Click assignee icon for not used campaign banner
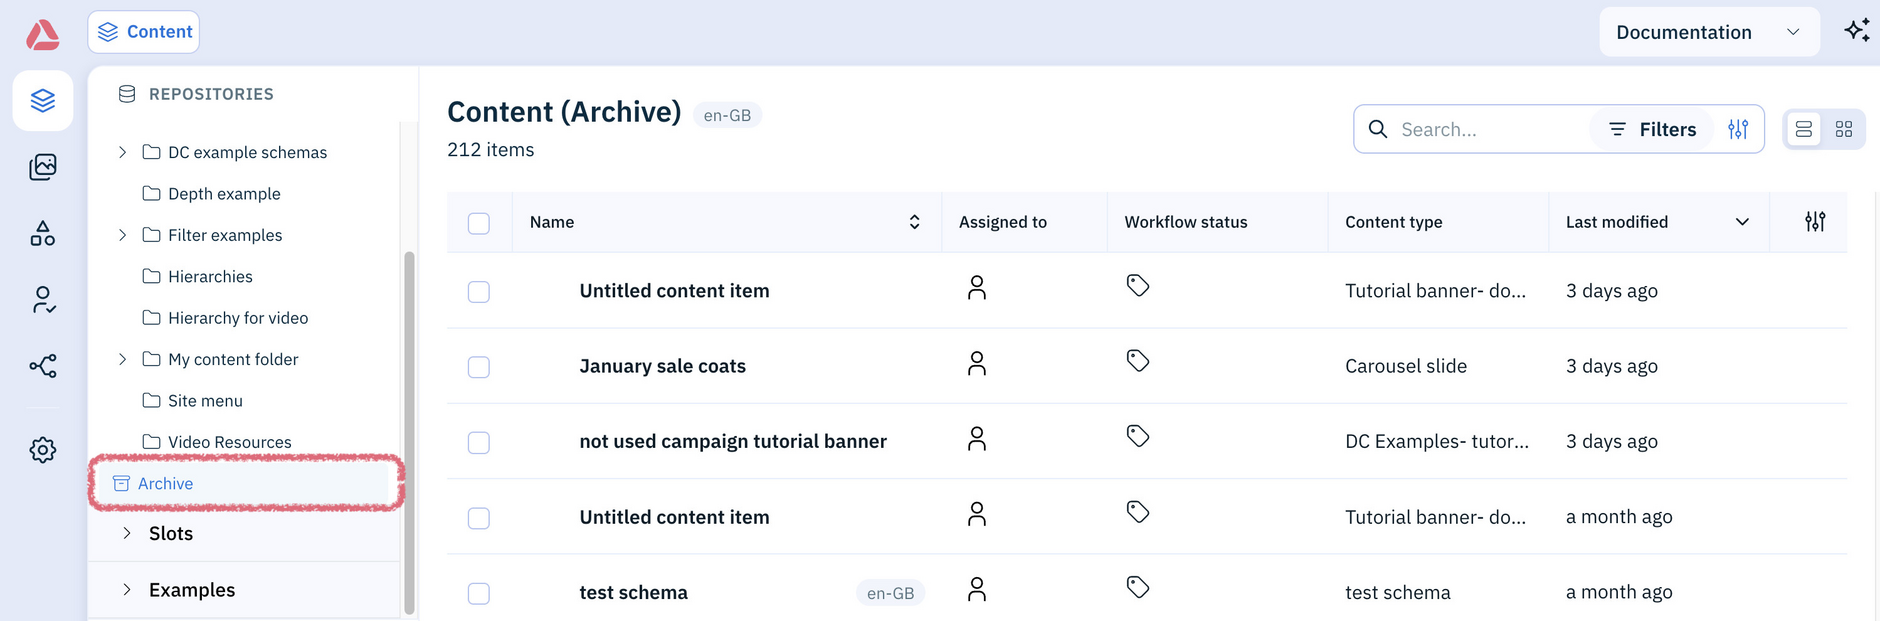 click(x=977, y=438)
